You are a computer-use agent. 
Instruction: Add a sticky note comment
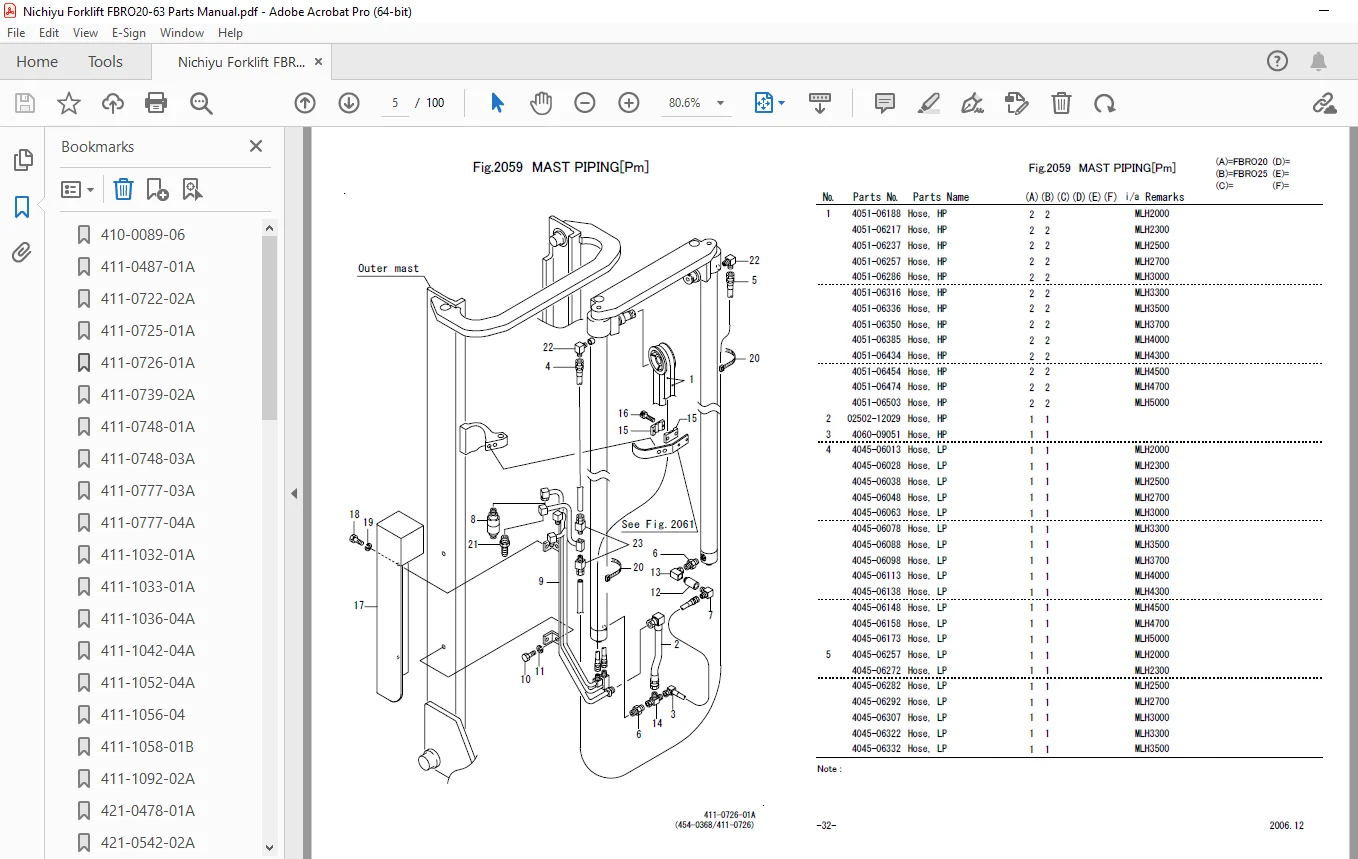click(x=884, y=103)
